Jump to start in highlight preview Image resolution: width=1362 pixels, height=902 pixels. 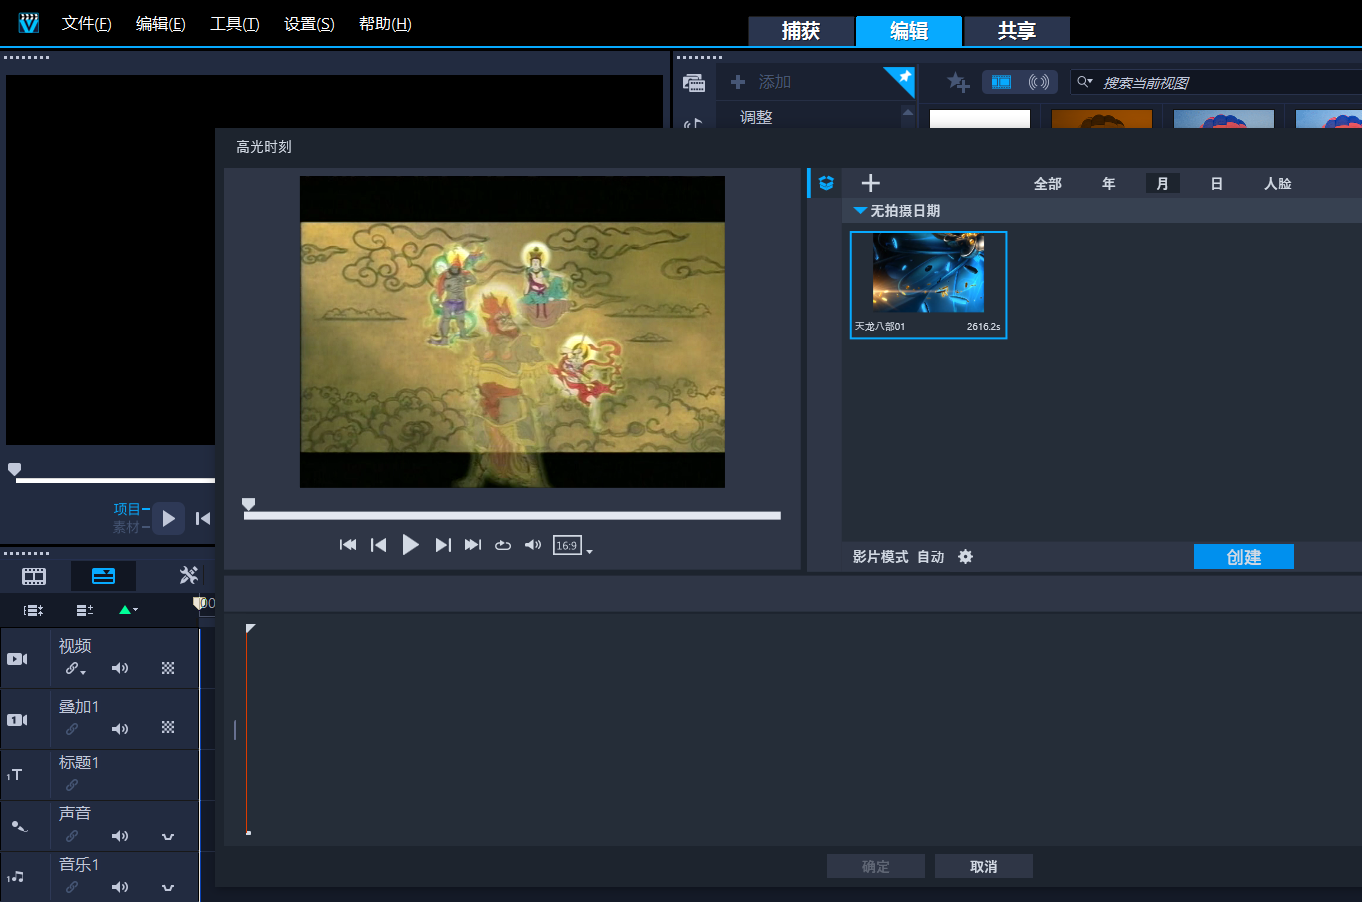pos(348,545)
